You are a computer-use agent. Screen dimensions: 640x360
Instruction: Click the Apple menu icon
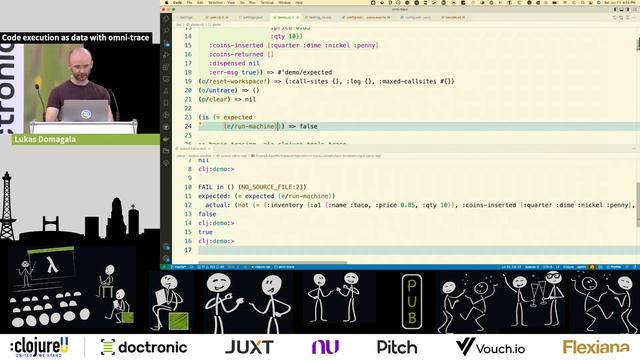point(167,2)
